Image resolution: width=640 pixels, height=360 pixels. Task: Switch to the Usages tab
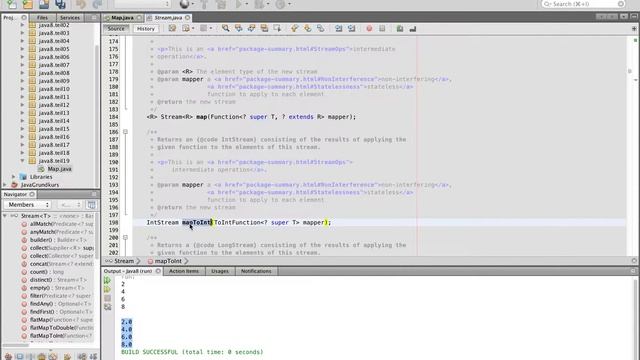[x=220, y=271]
